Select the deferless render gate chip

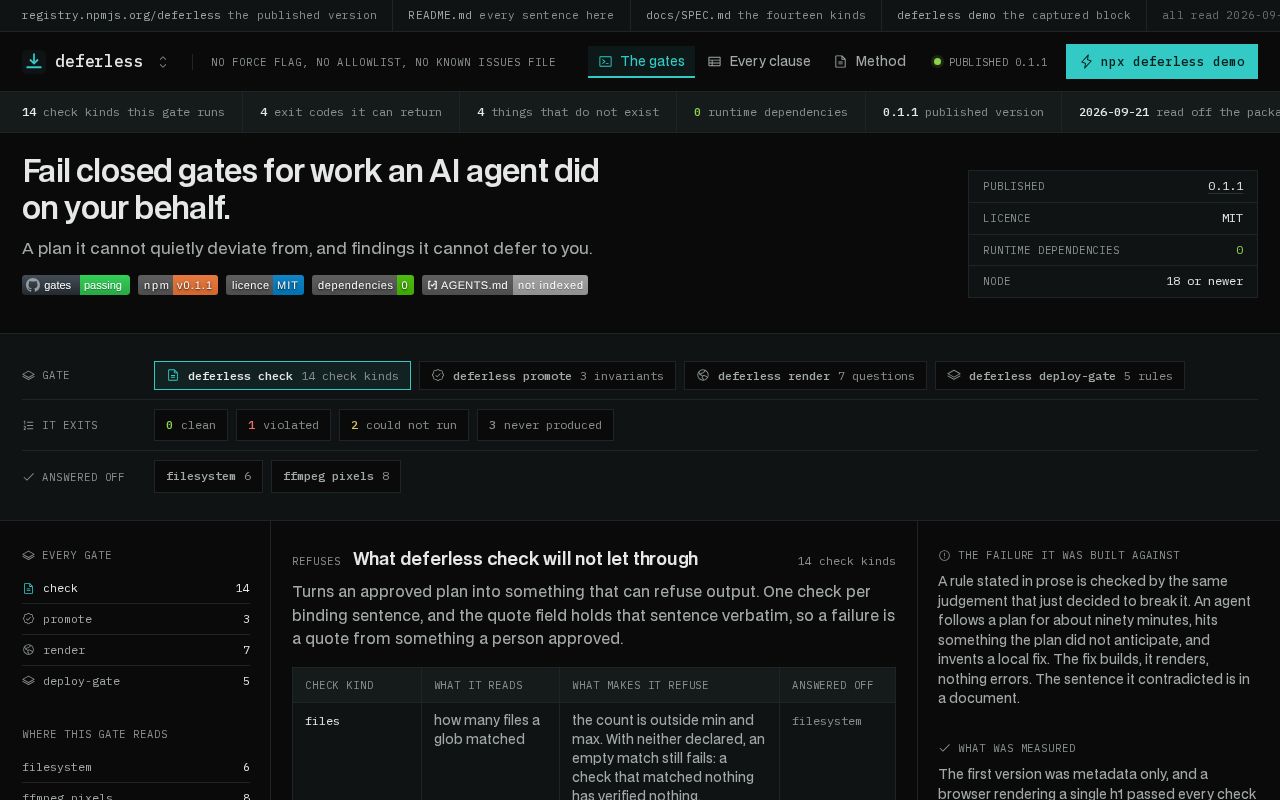[805, 375]
